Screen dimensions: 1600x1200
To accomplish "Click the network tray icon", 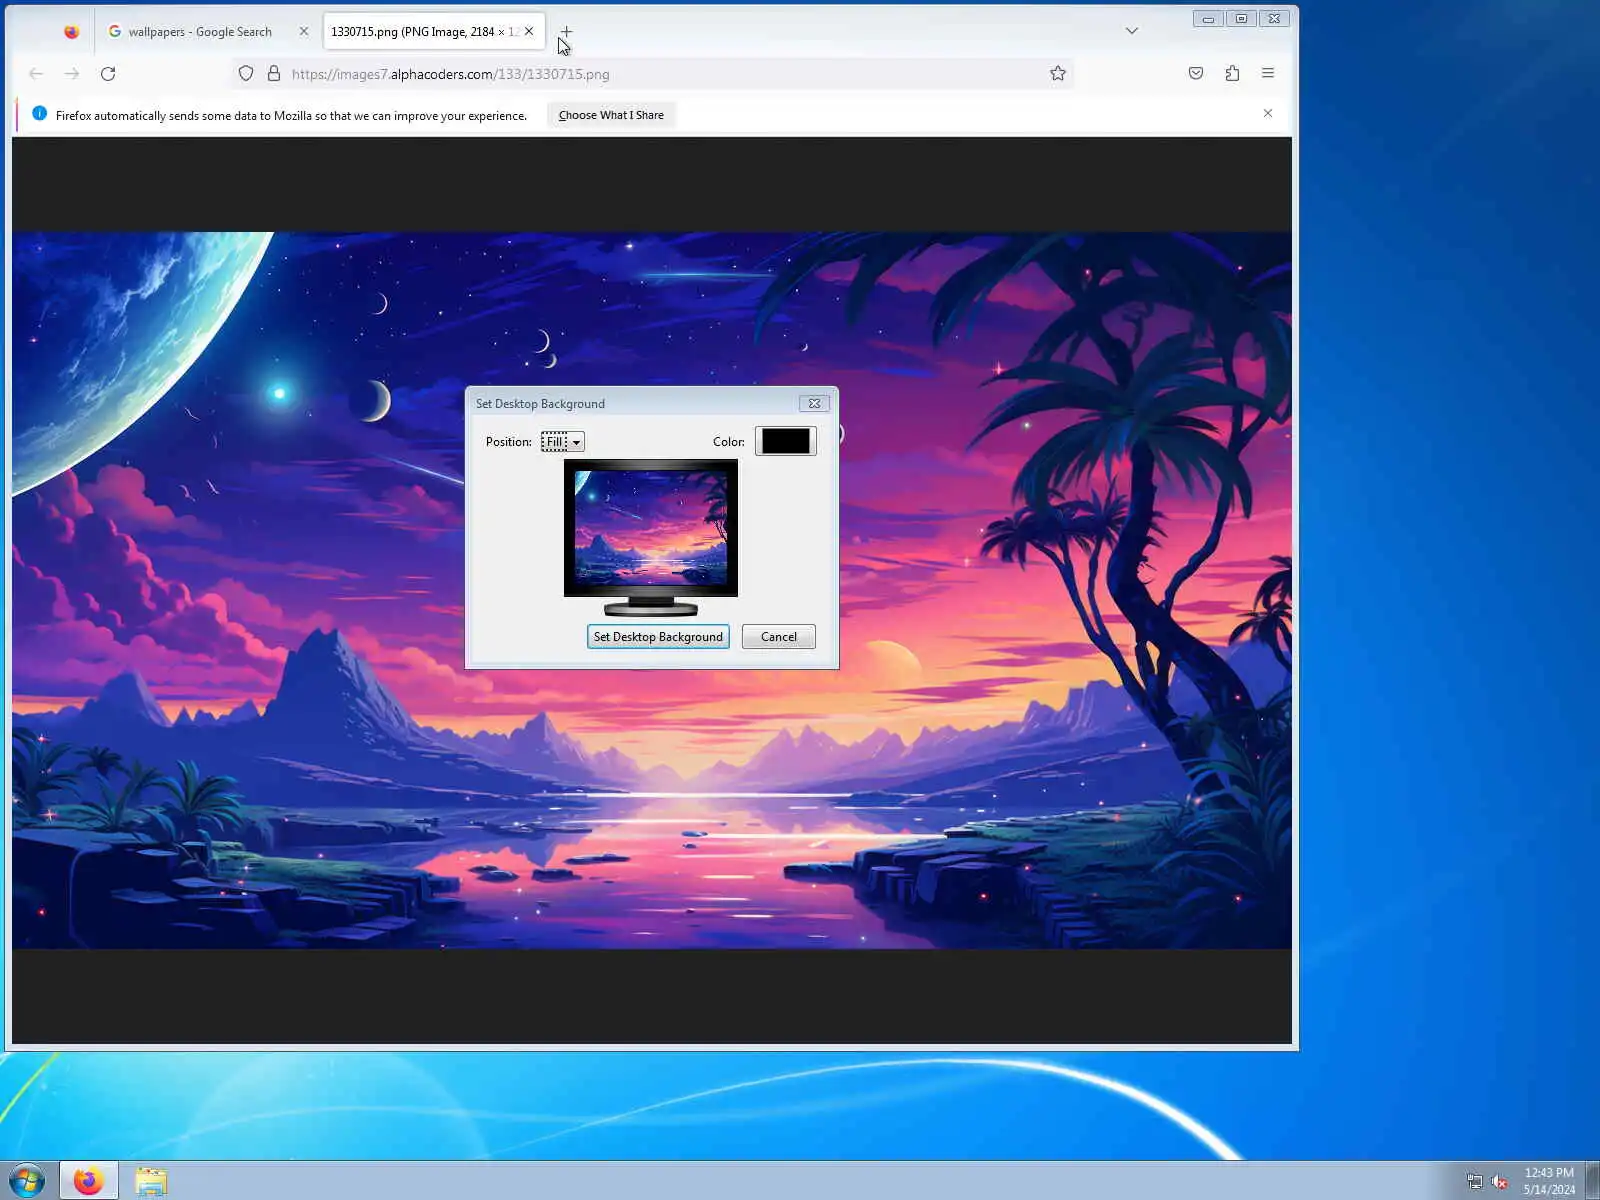I will (x=1474, y=1182).
